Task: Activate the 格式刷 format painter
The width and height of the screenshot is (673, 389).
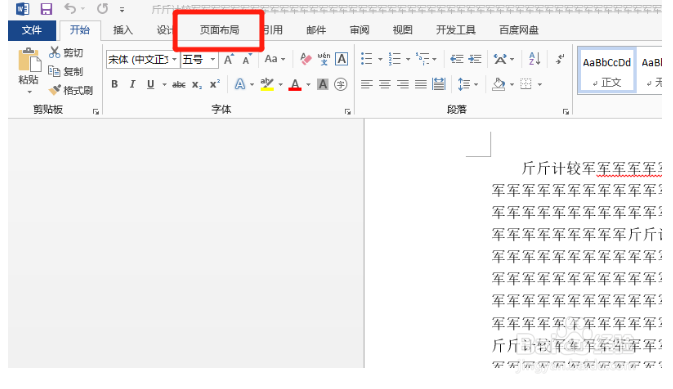Action: pyautogui.click(x=71, y=90)
